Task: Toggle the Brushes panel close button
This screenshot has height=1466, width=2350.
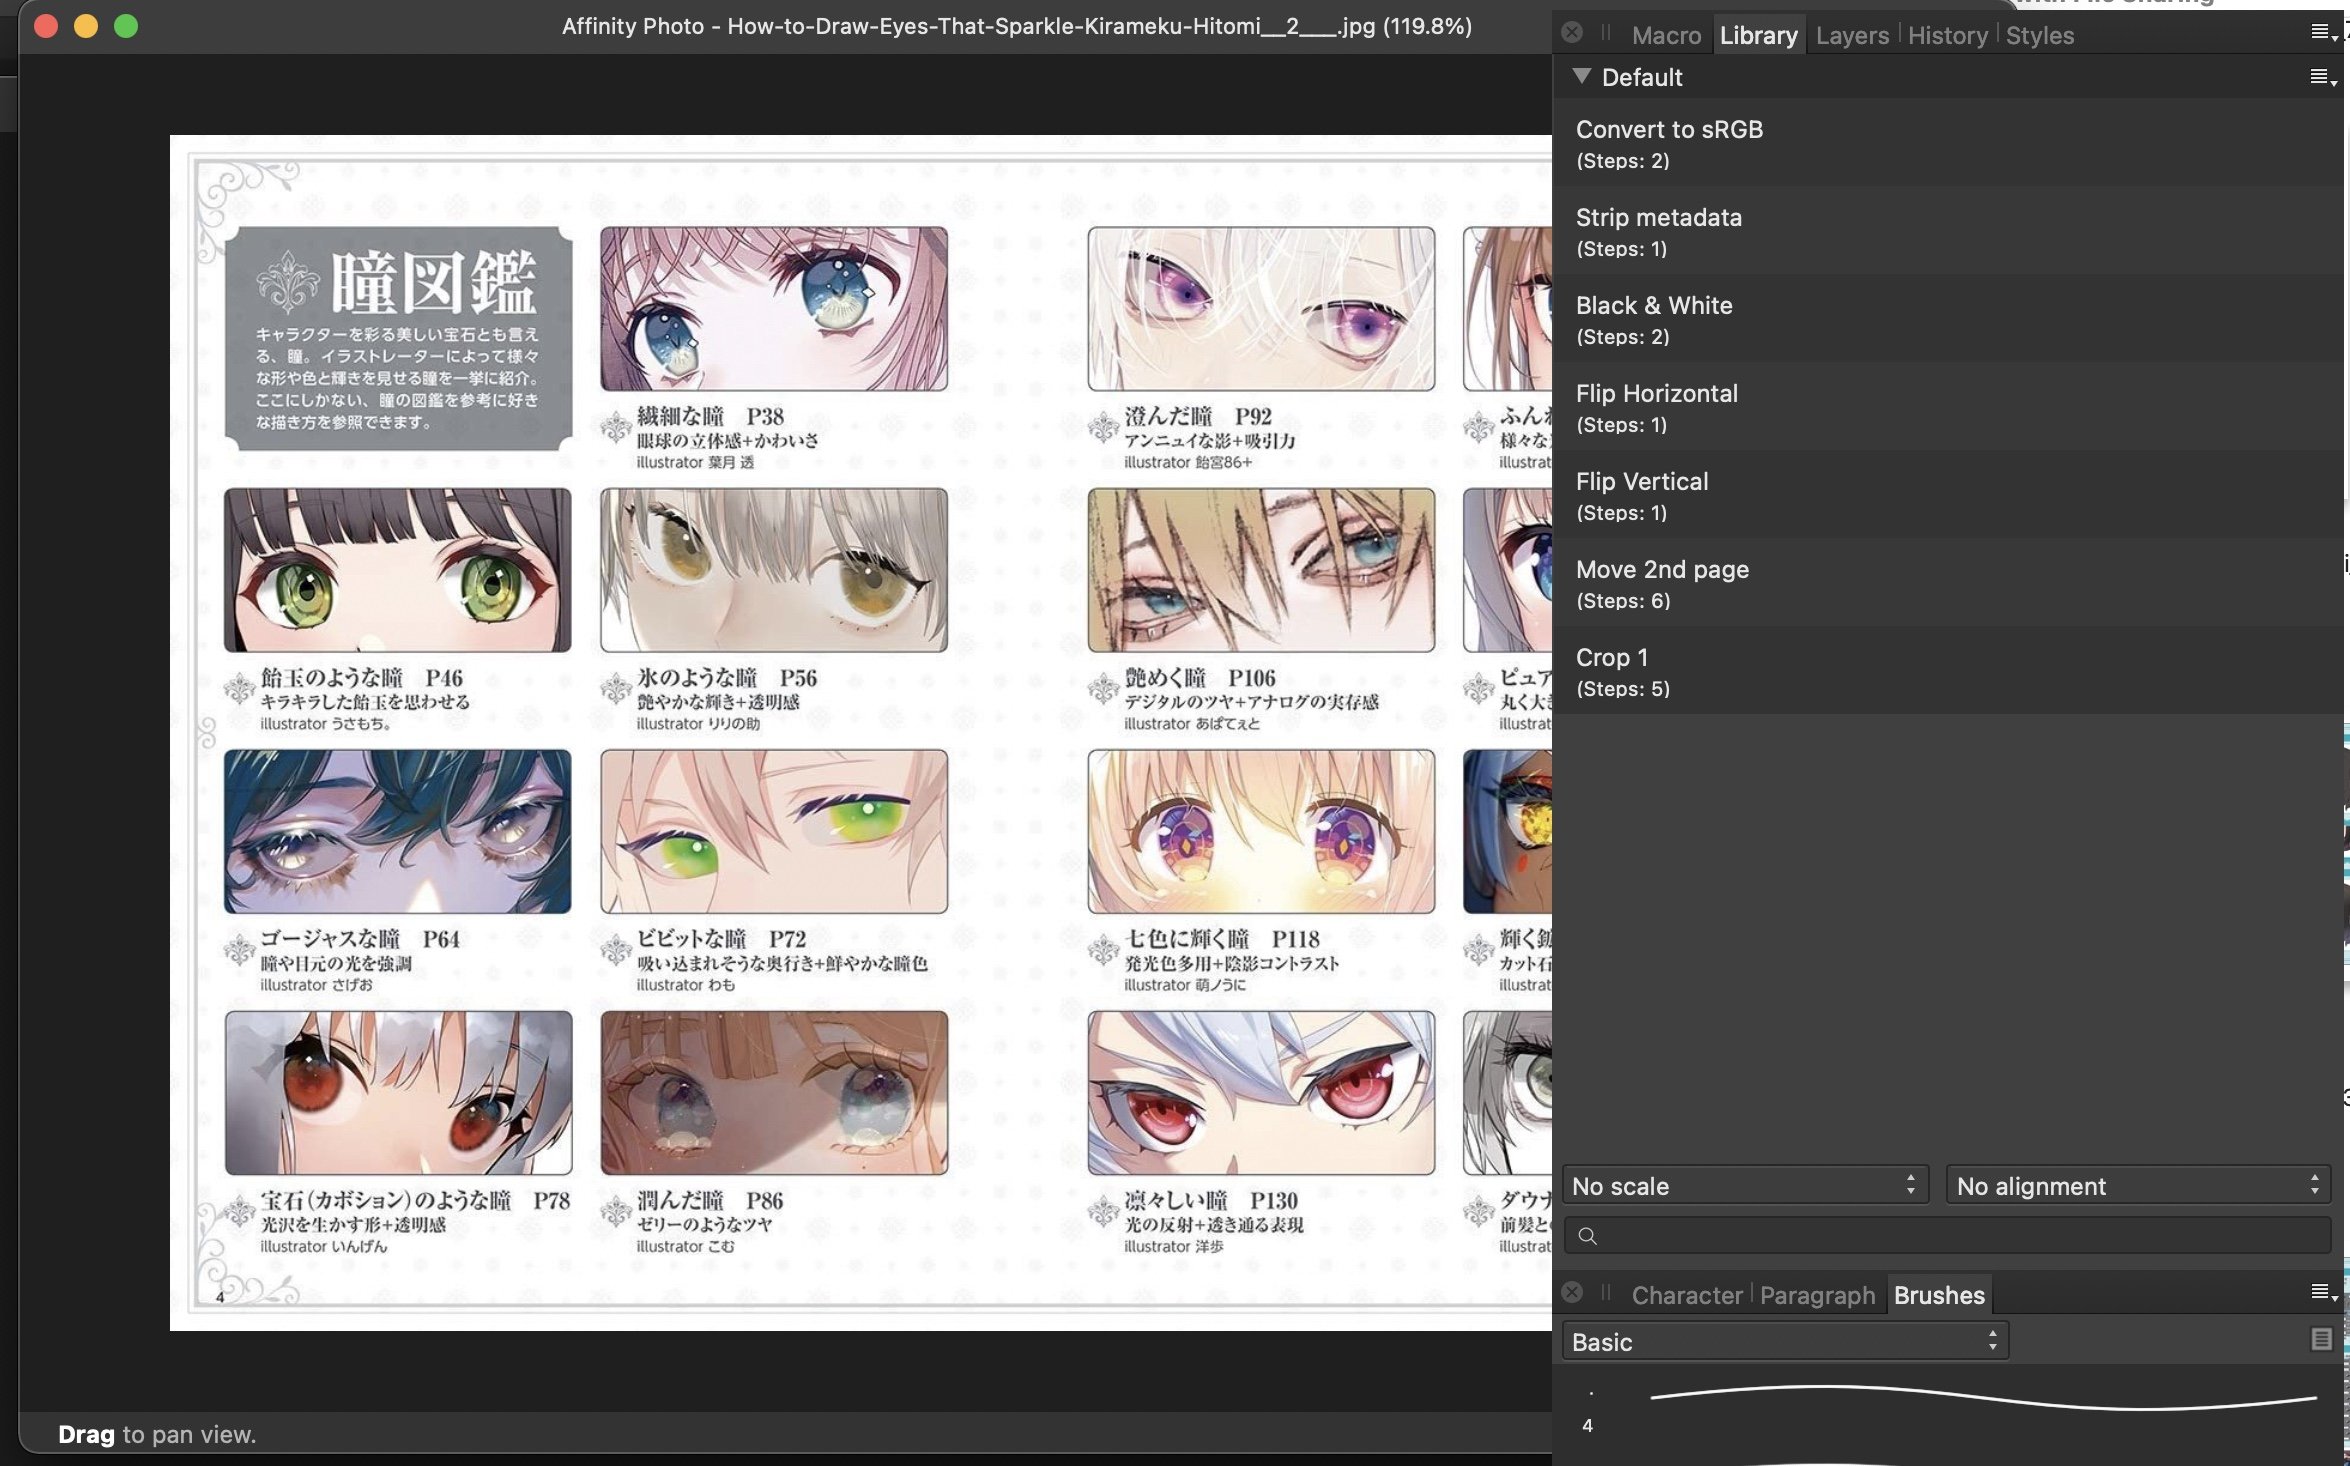Action: tap(1568, 1294)
